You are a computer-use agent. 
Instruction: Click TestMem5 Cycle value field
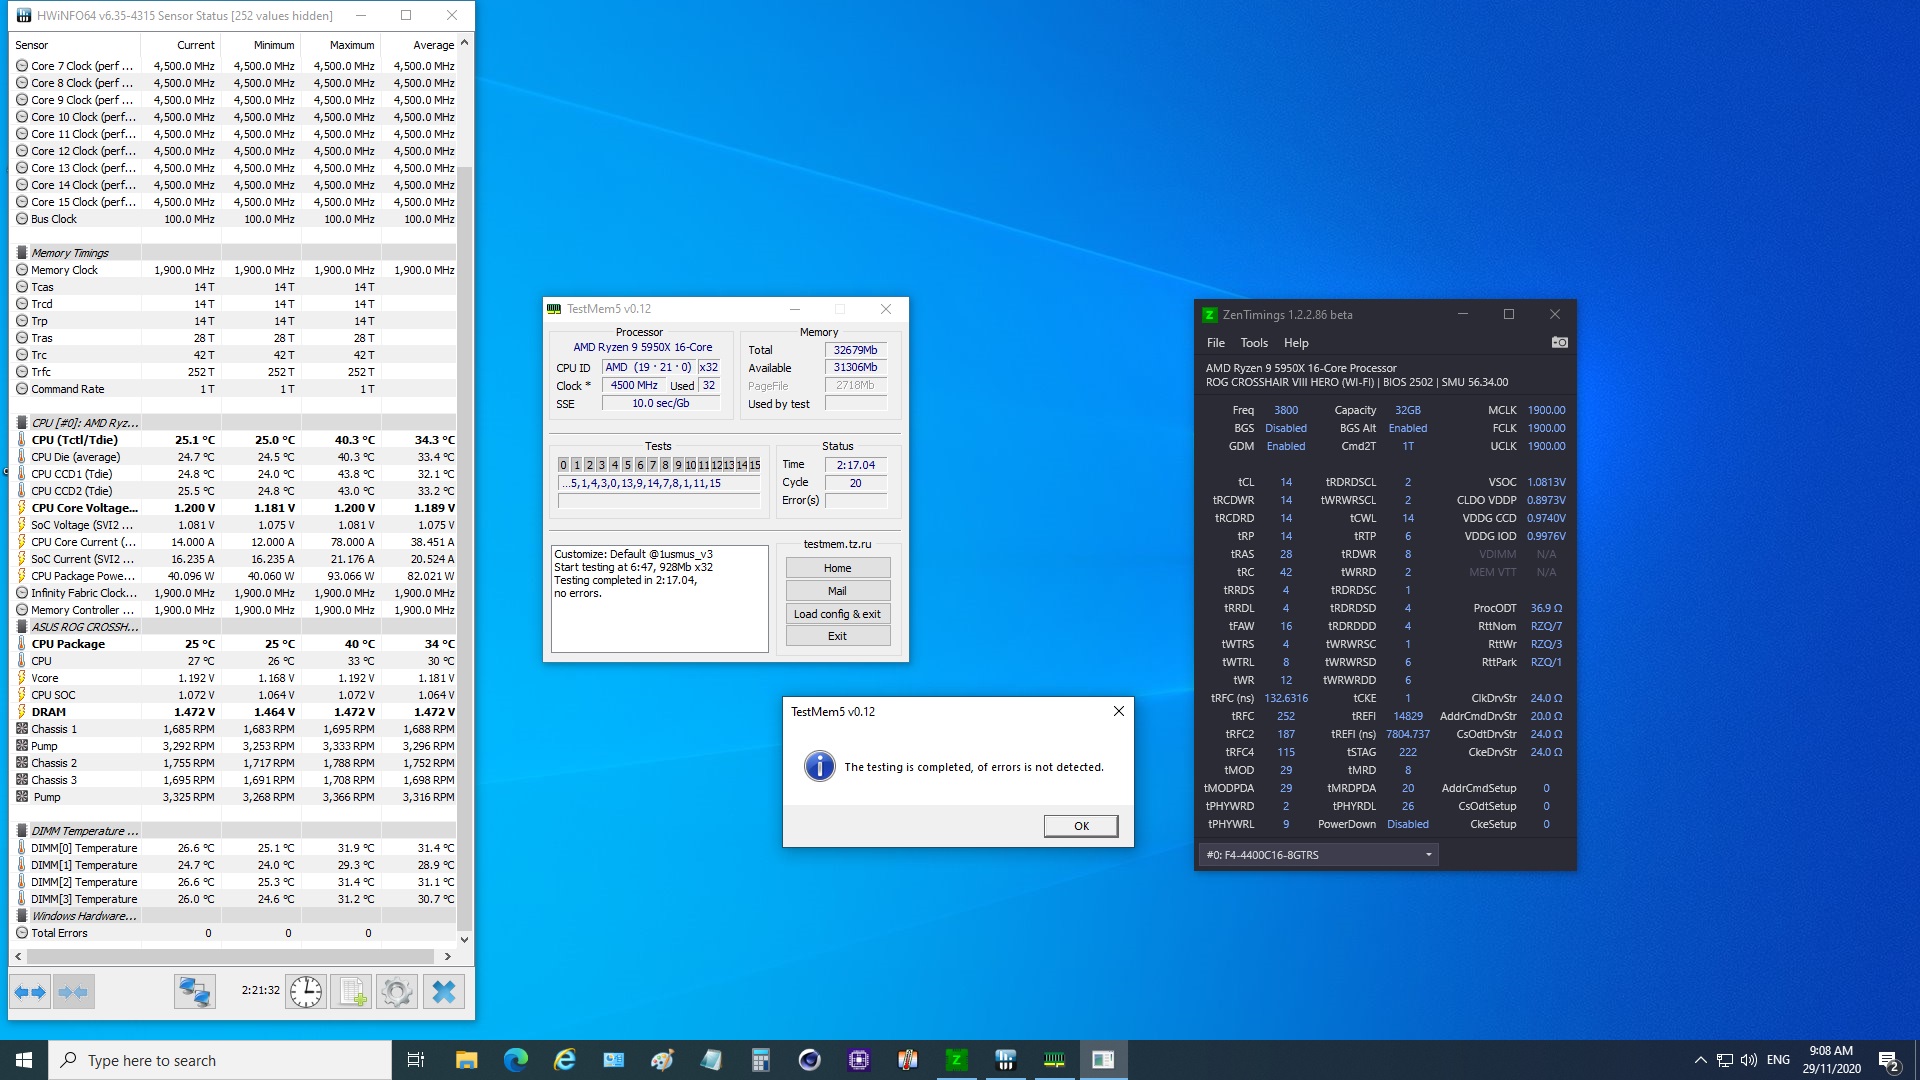point(855,483)
